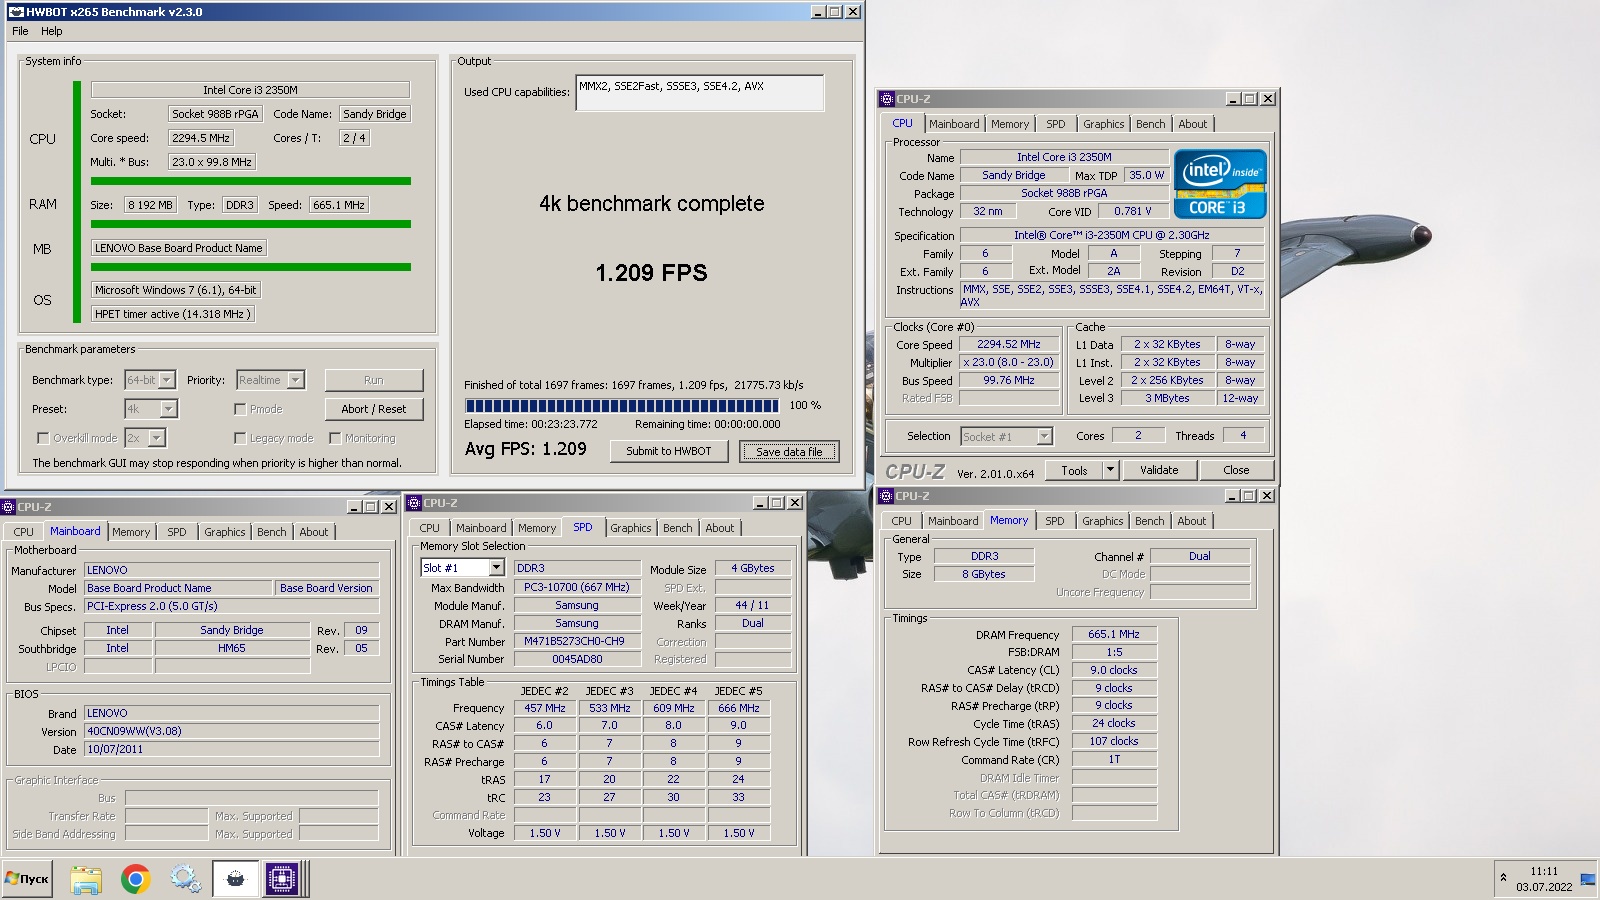
Task: Click CPU-Z Close button
Action: (1236, 470)
